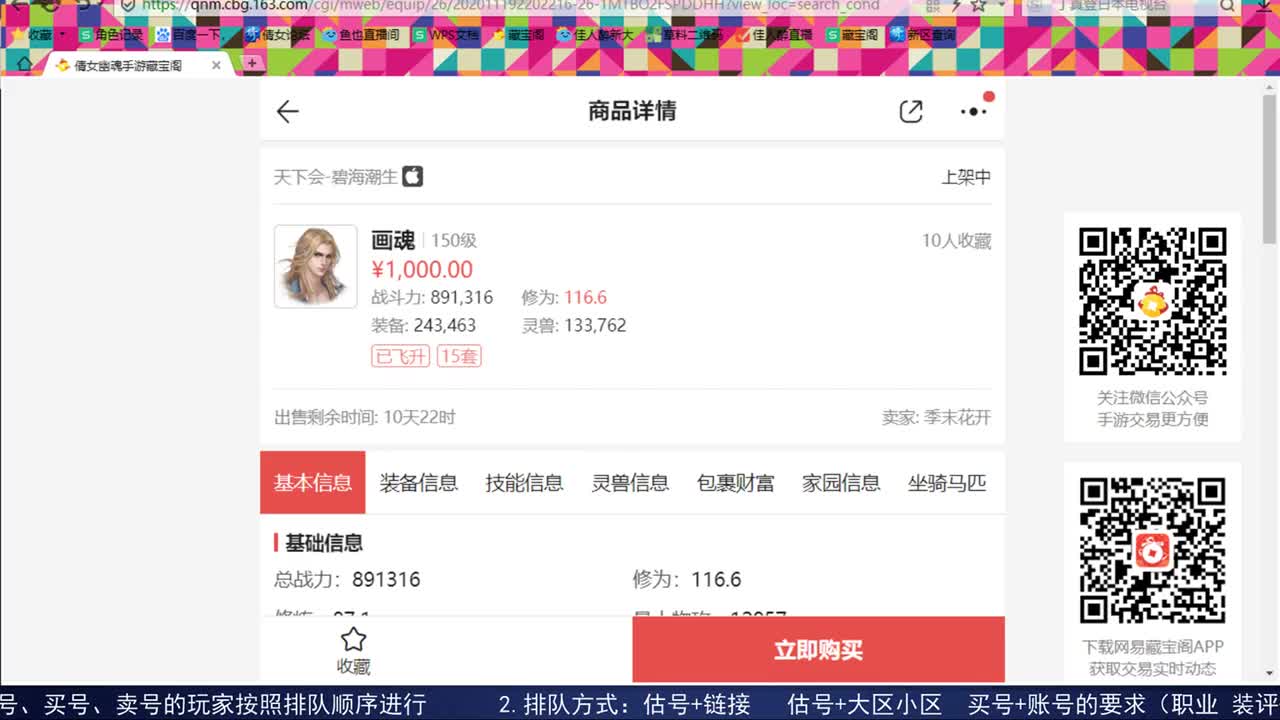1280x720 pixels.
Task: Open the three-dot more menu
Action: click(974, 111)
